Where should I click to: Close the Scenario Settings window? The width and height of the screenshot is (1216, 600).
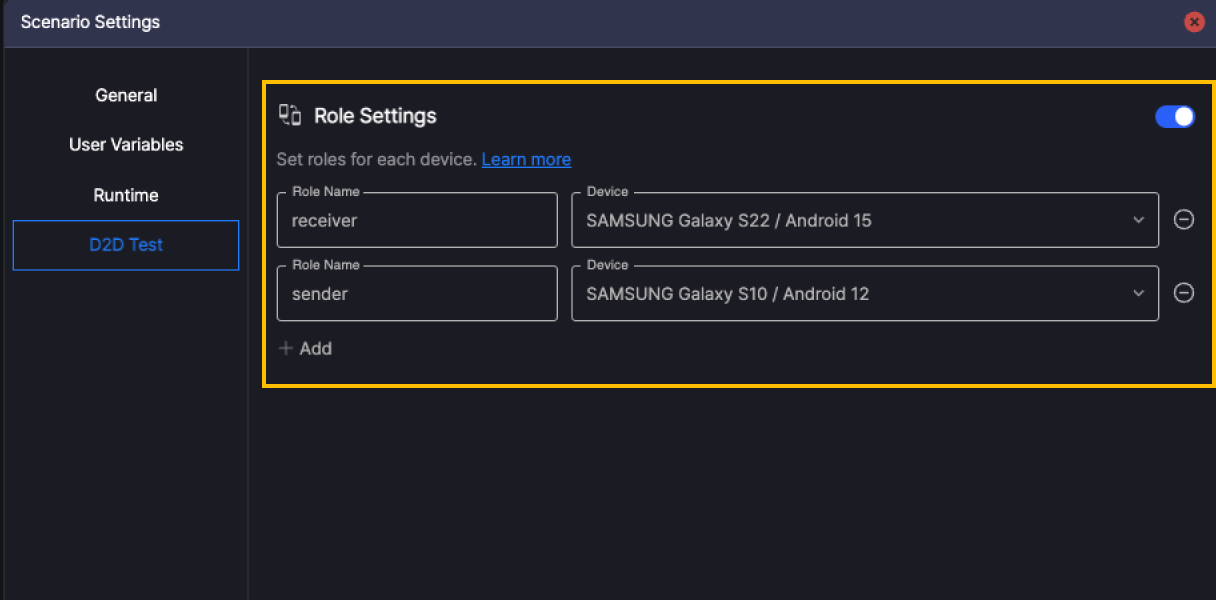pos(1194,22)
